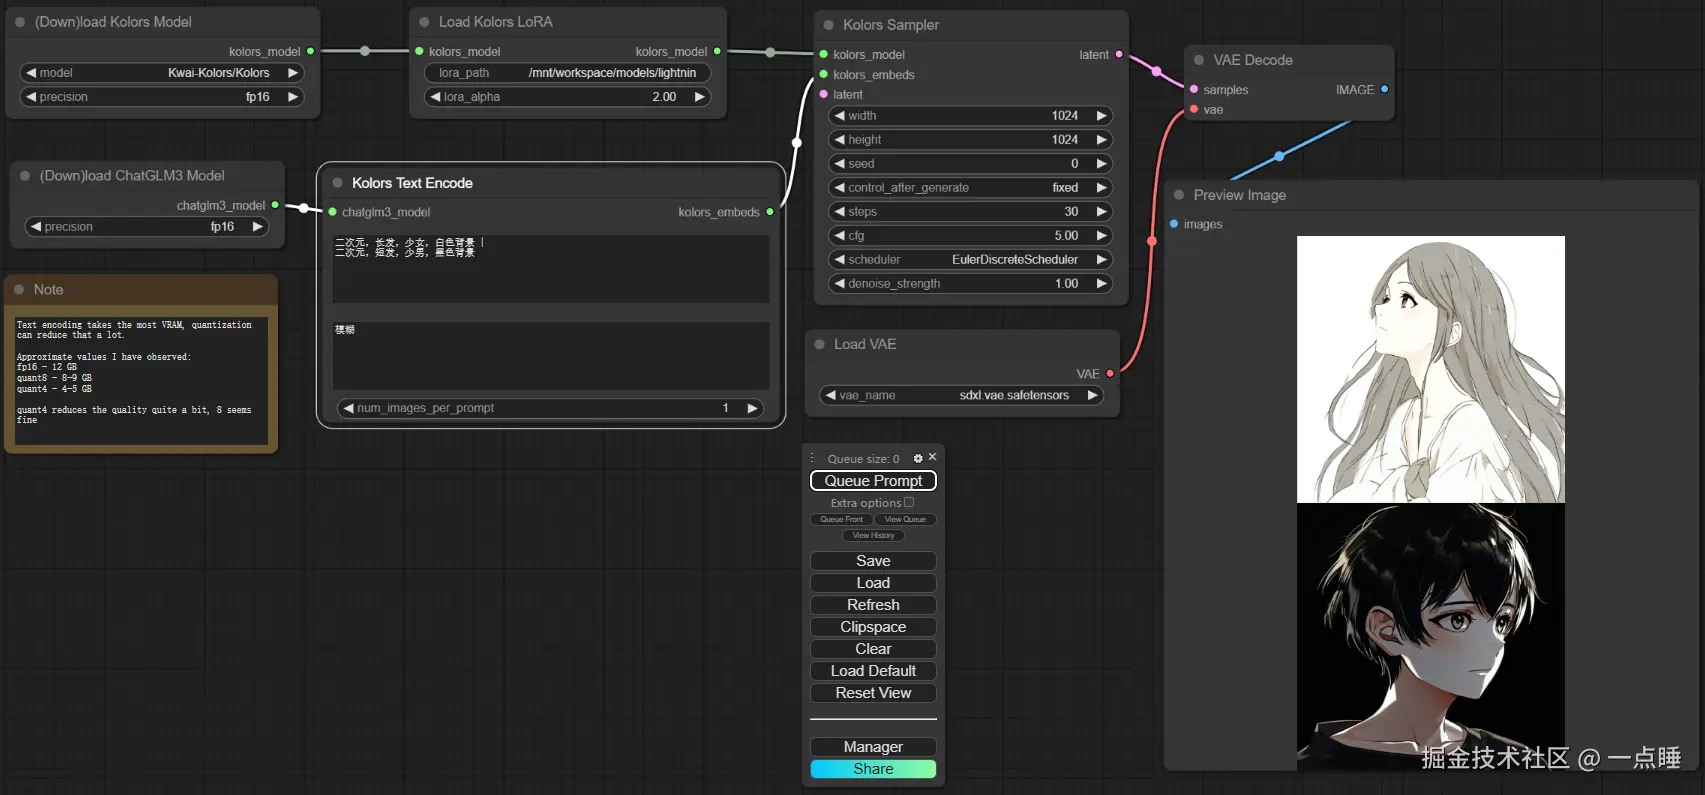The width and height of the screenshot is (1705, 795).
Task: Click the Kolors Sampler latent input connector
Action: (x=824, y=95)
